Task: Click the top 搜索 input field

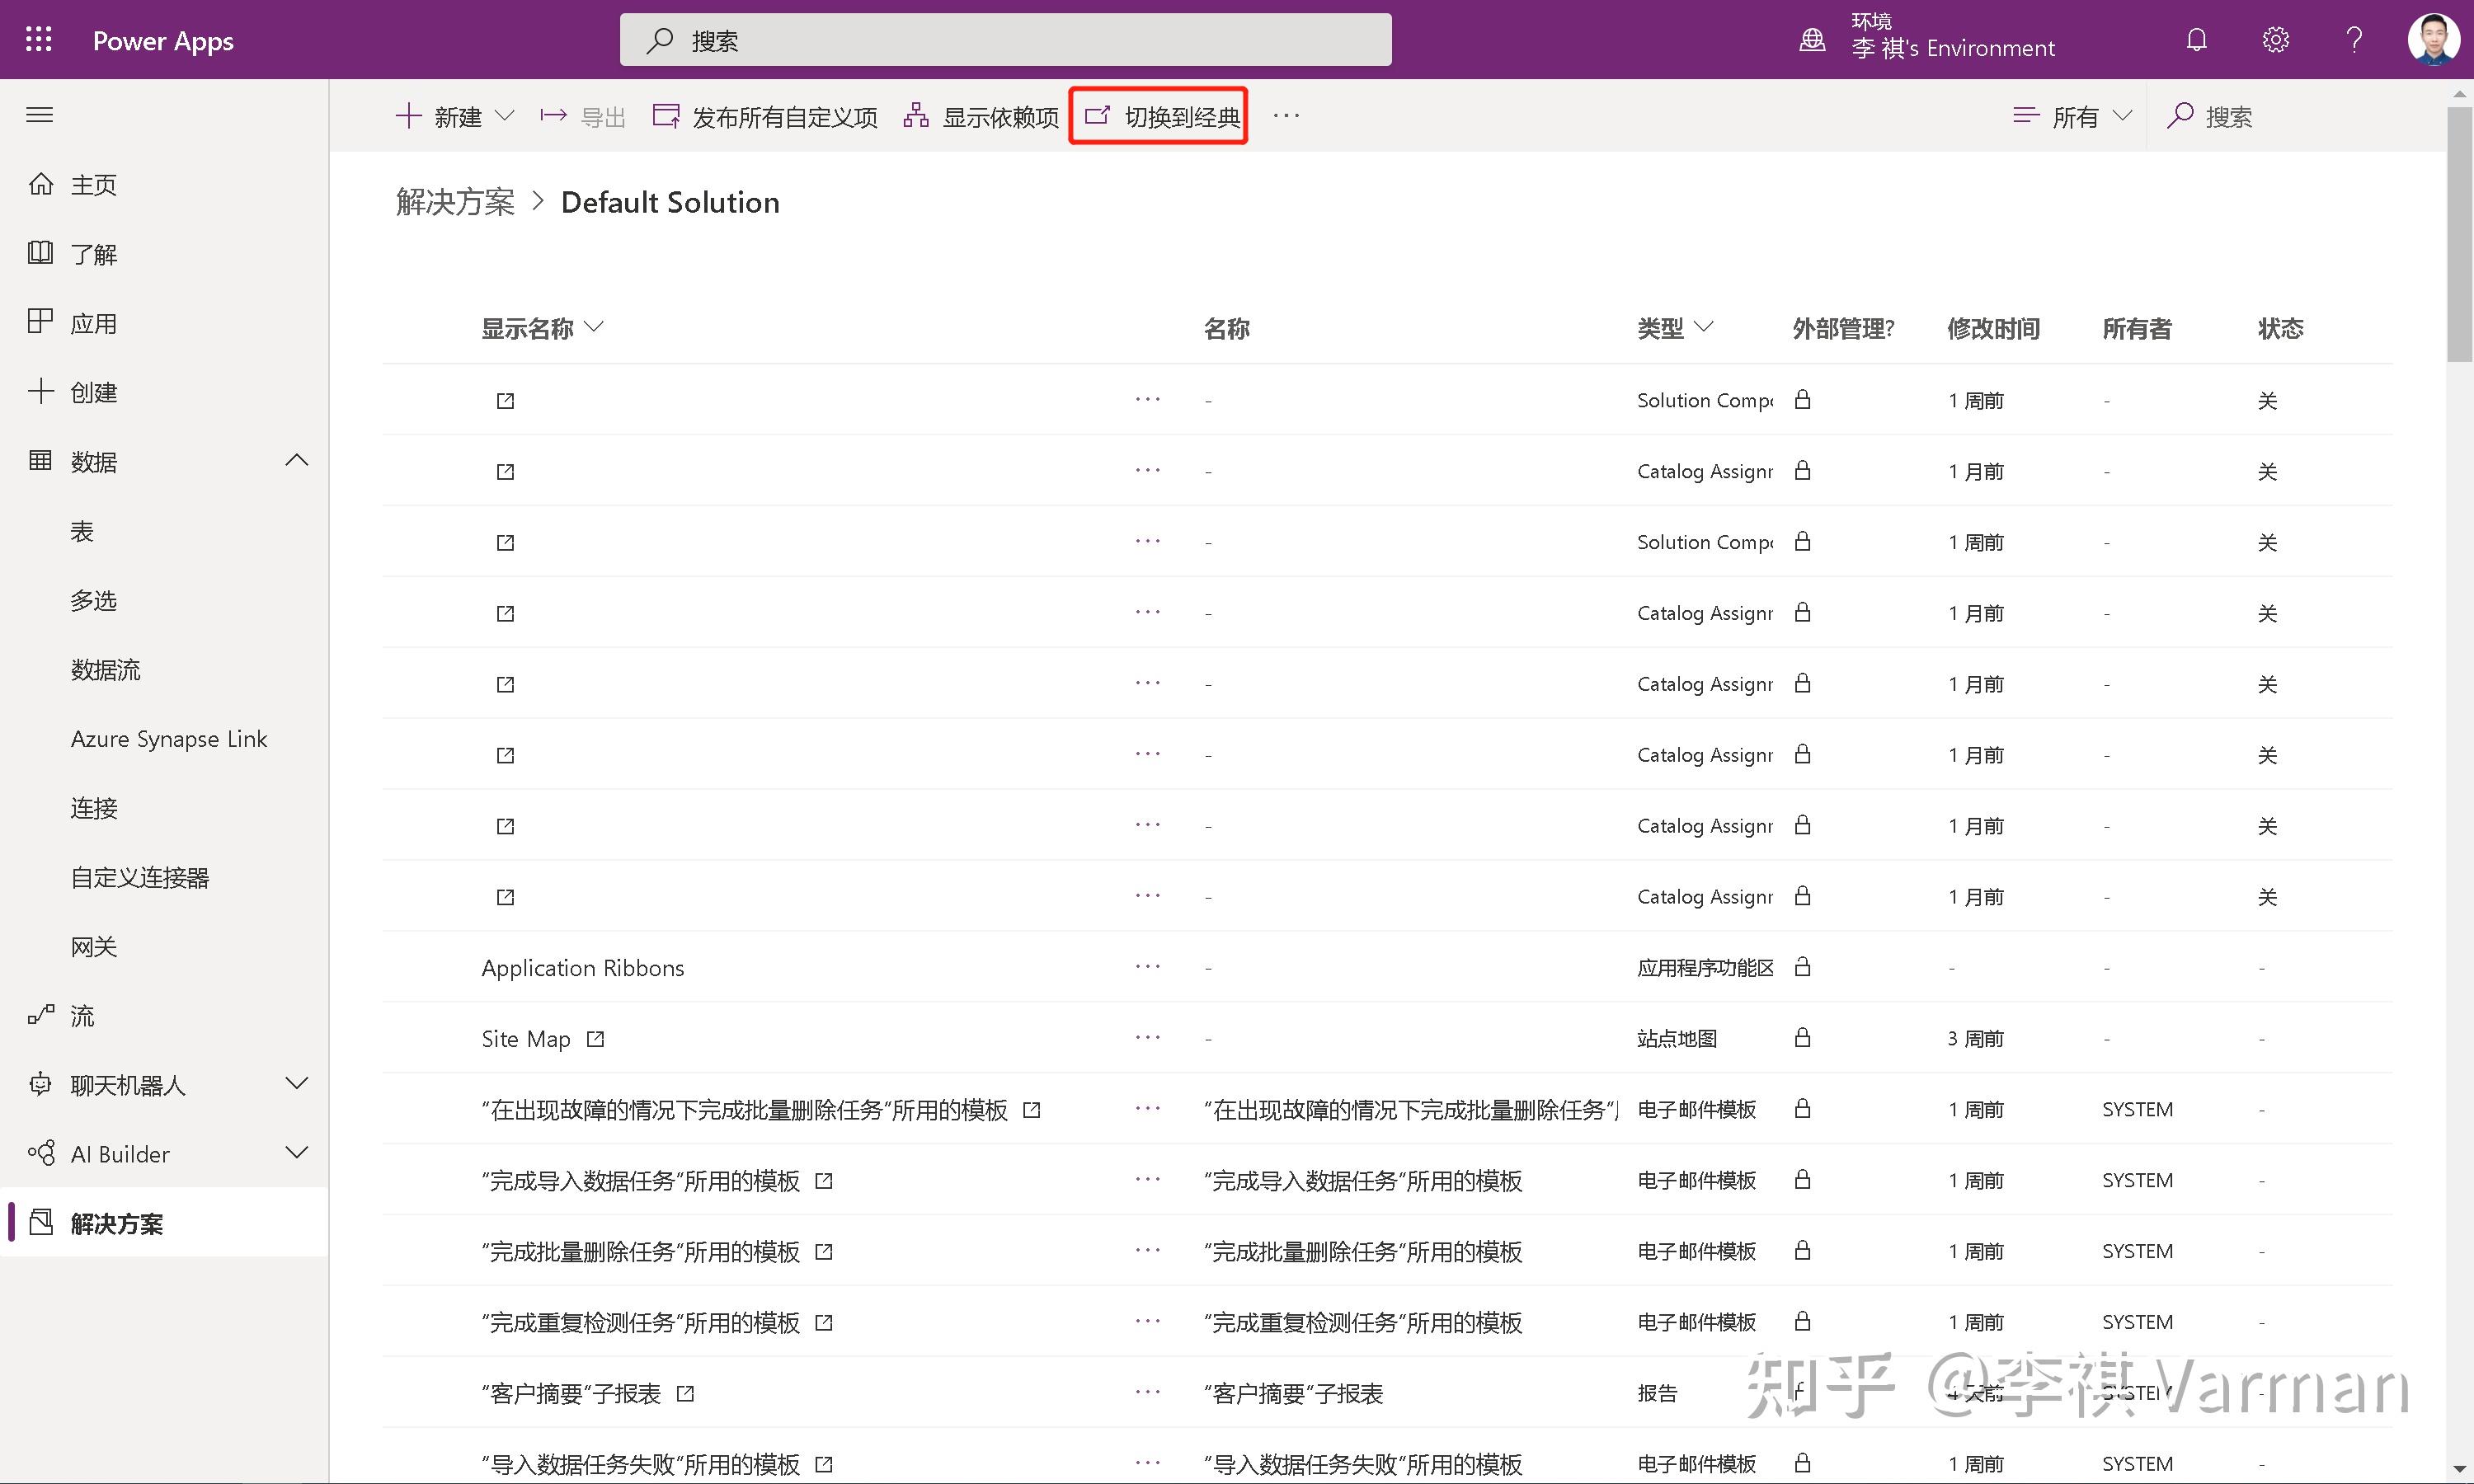Action: pyautogui.click(x=1005, y=40)
